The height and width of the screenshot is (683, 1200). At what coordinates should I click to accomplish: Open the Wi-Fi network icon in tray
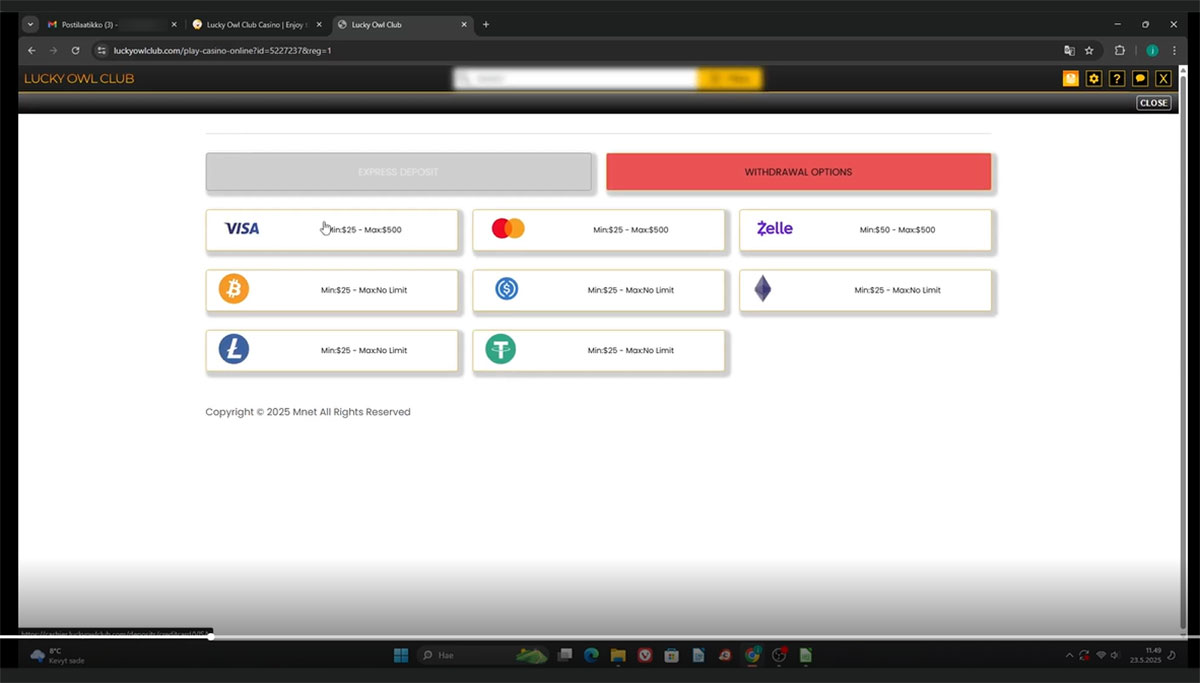tap(1101, 655)
